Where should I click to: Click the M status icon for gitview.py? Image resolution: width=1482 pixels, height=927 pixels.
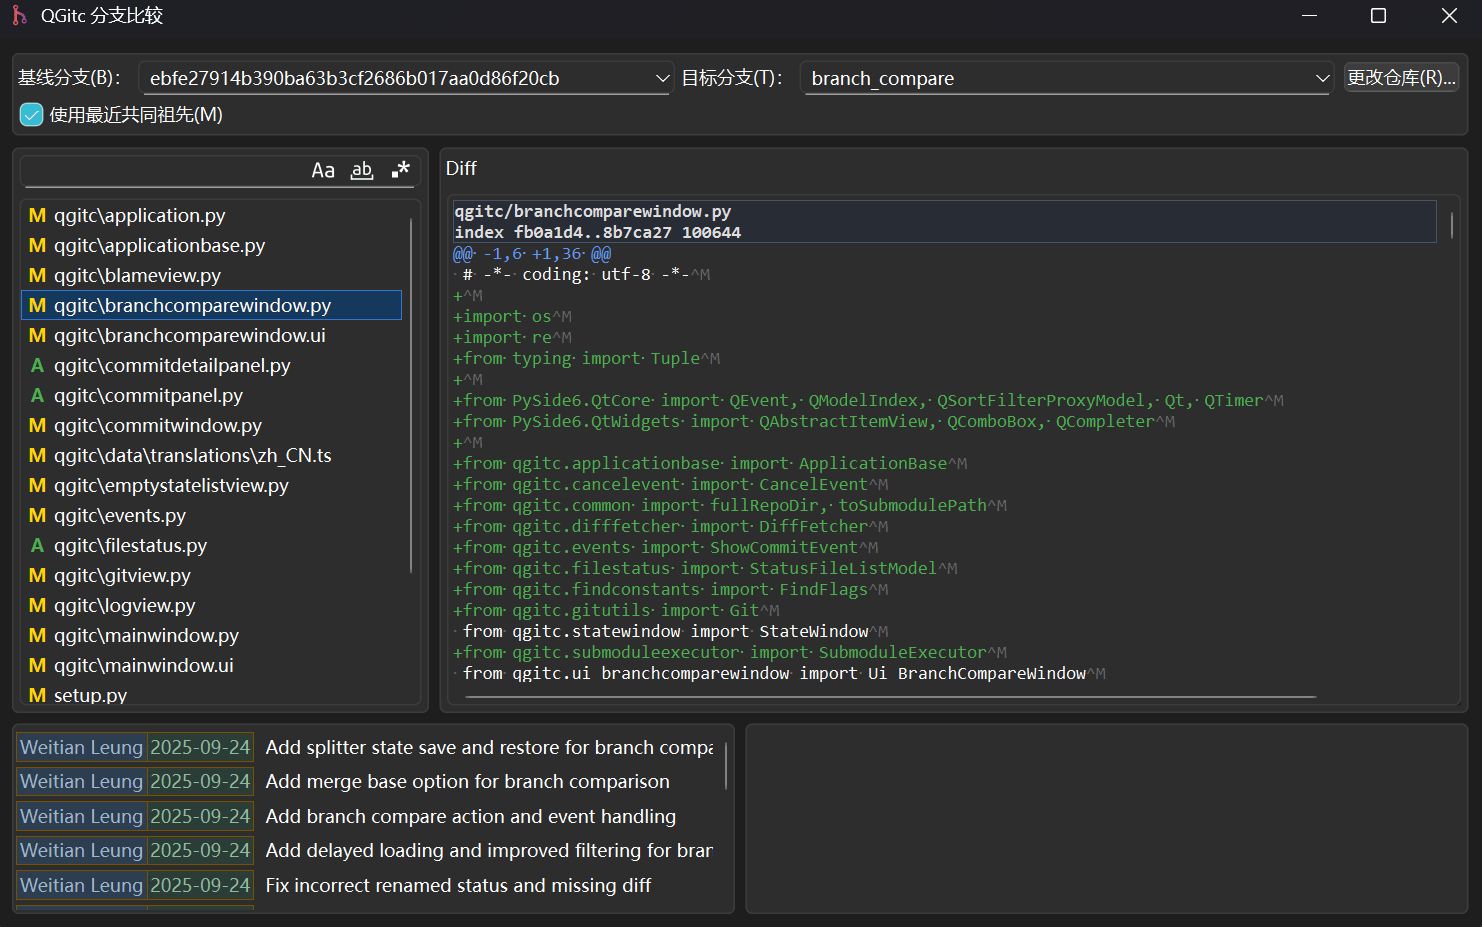tap(37, 575)
